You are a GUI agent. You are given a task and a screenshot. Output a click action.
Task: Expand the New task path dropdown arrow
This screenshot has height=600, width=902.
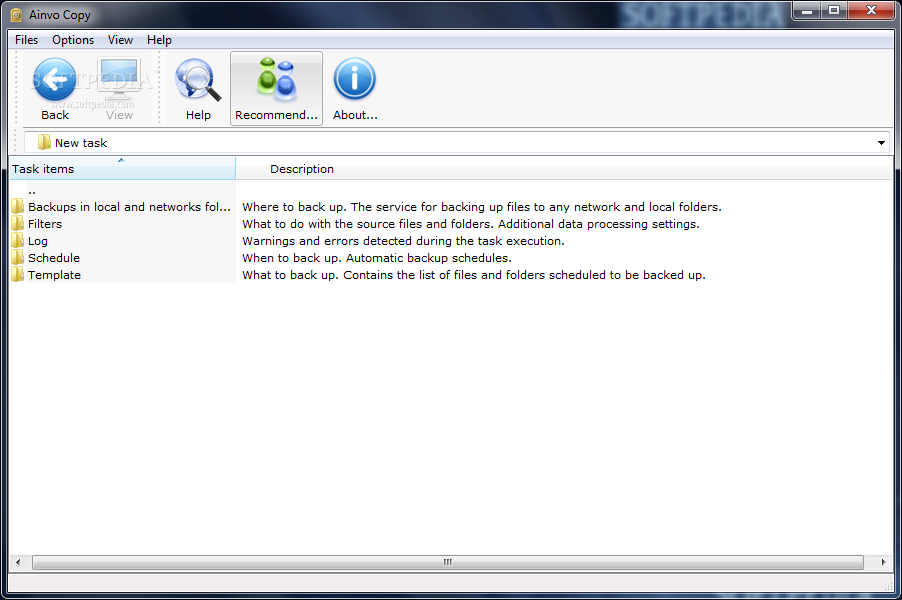pos(881,143)
